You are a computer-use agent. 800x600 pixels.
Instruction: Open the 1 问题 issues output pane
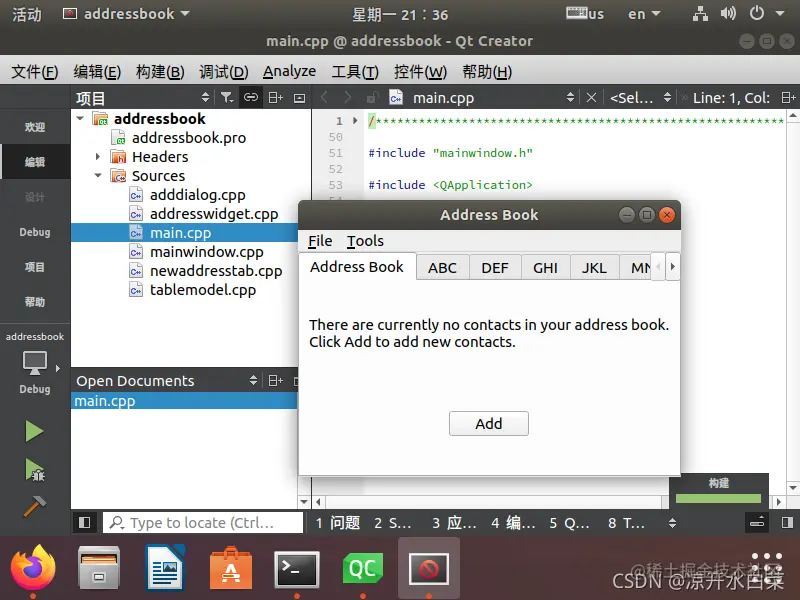point(337,522)
